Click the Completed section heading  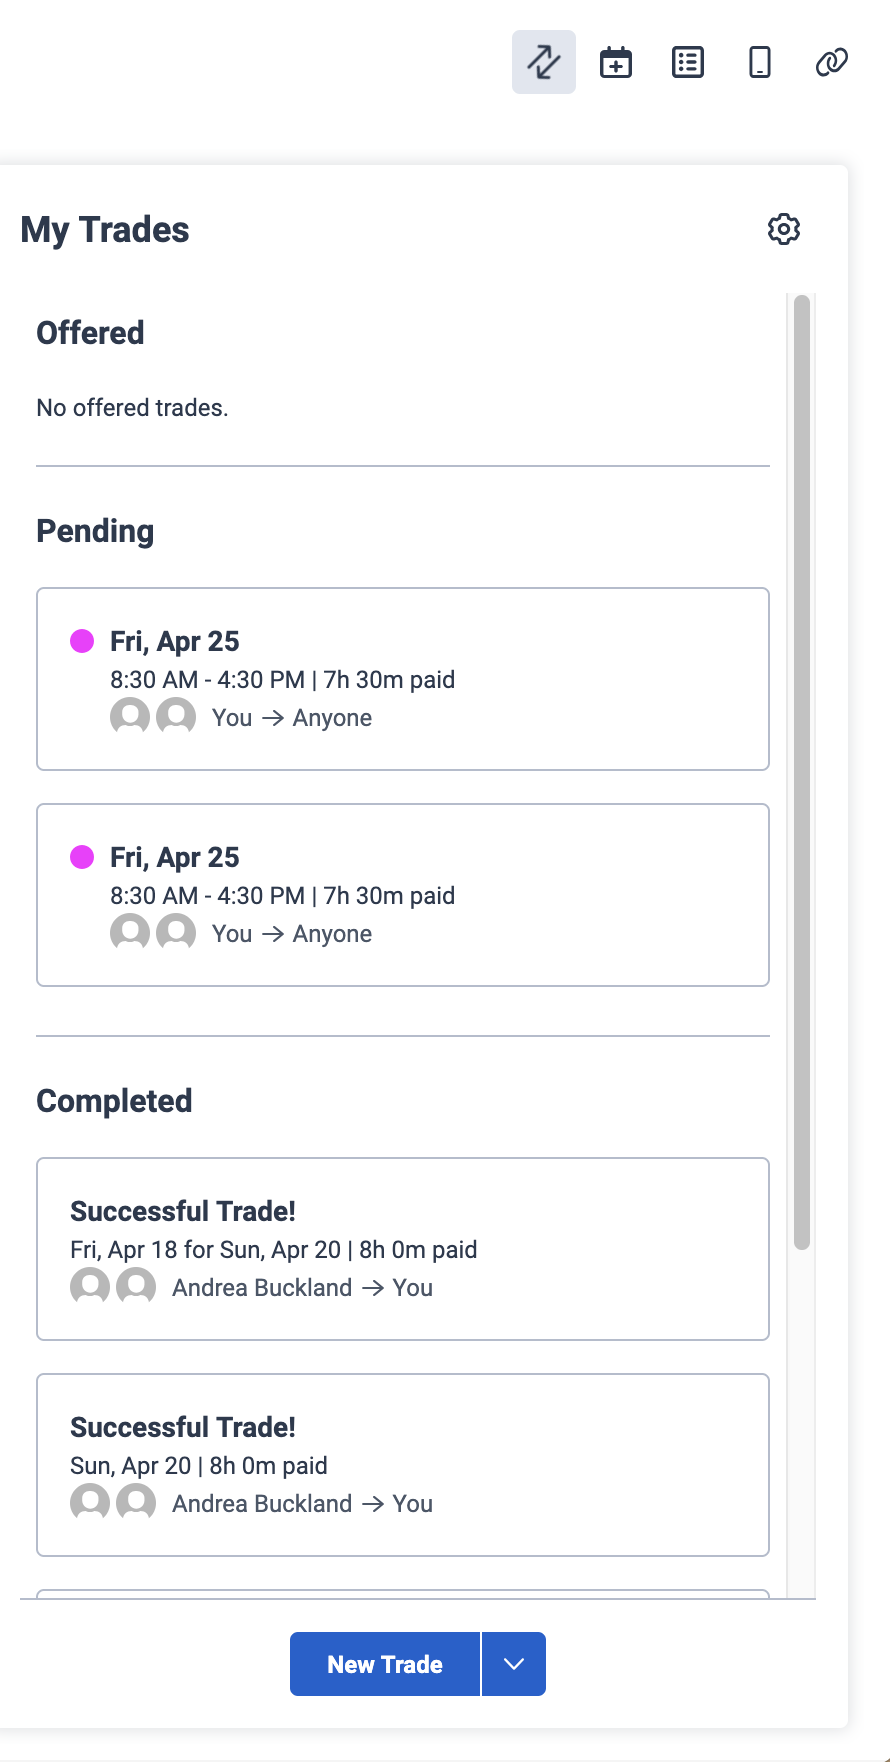114,1101
